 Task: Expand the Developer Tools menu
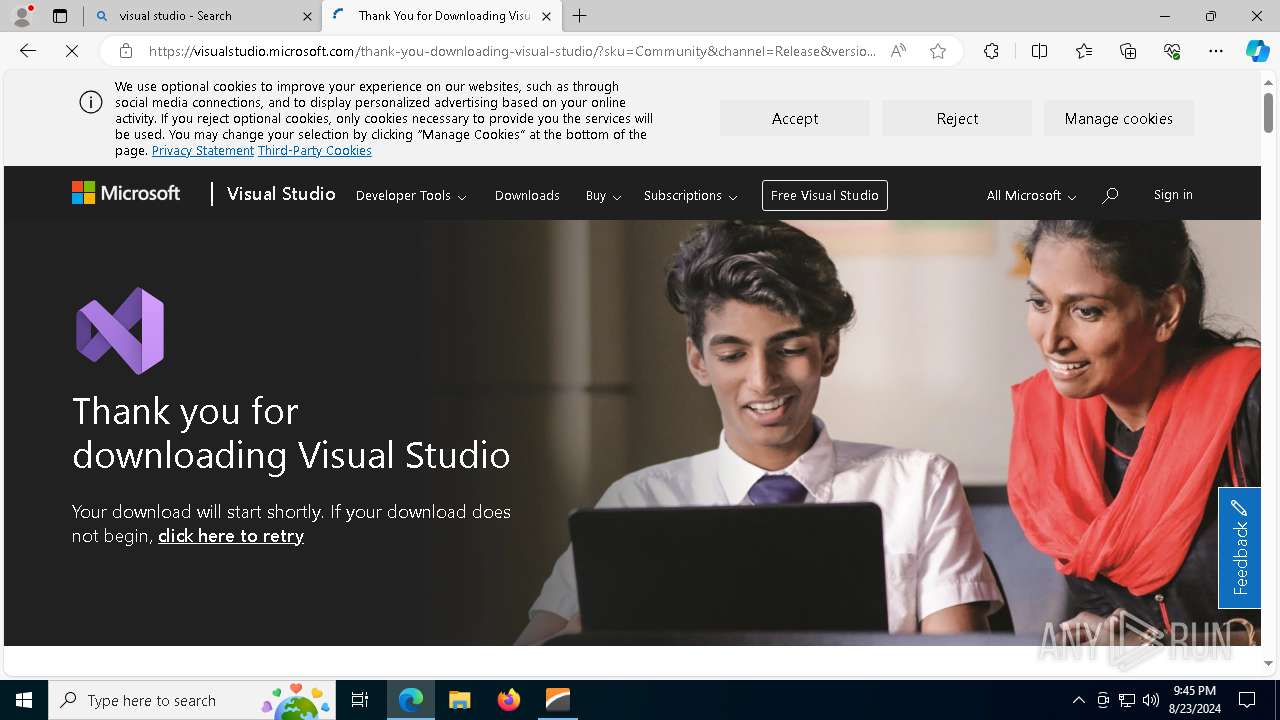pyautogui.click(x=411, y=196)
